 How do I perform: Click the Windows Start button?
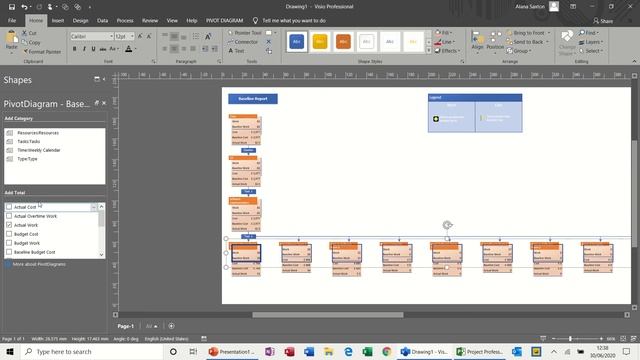[x=10, y=351]
